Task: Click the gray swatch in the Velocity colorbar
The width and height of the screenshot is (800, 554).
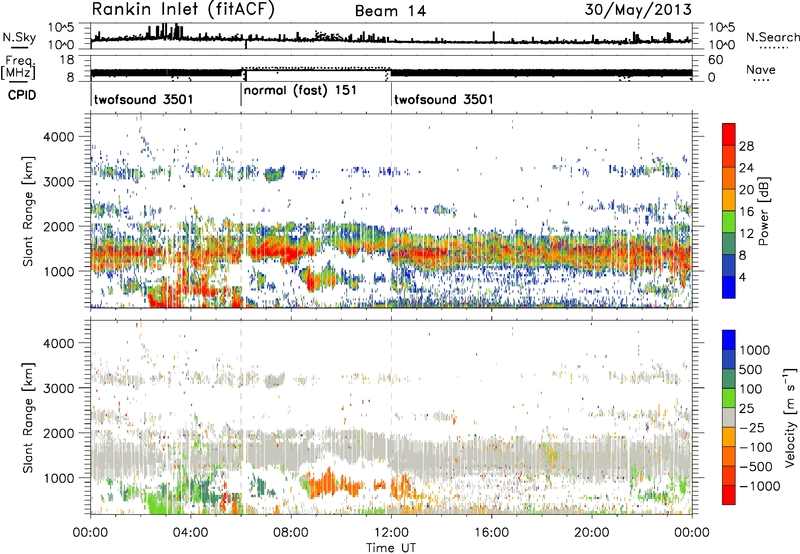Action: (729, 417)
